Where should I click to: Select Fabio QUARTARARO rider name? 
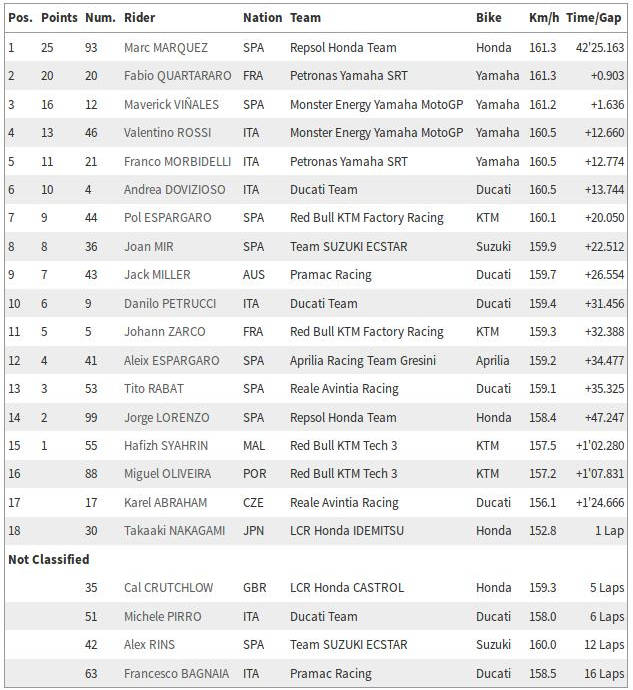(177, 76)
